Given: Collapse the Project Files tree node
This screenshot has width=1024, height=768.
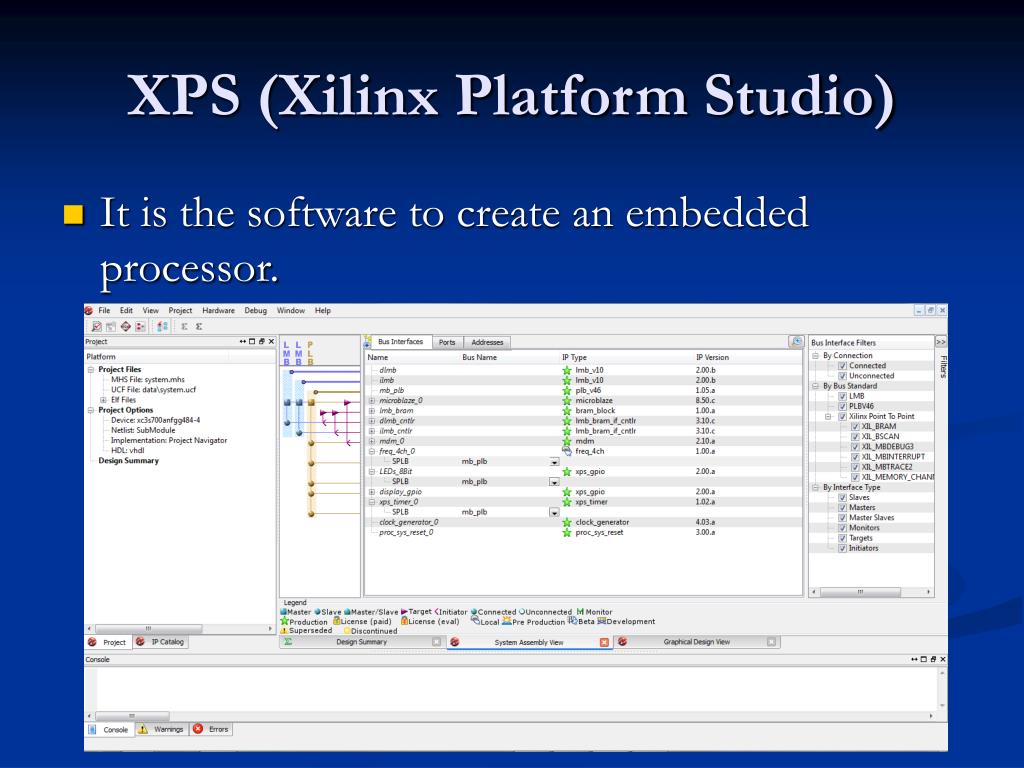Looking at the screenshot, I should [x=91, y=370].
